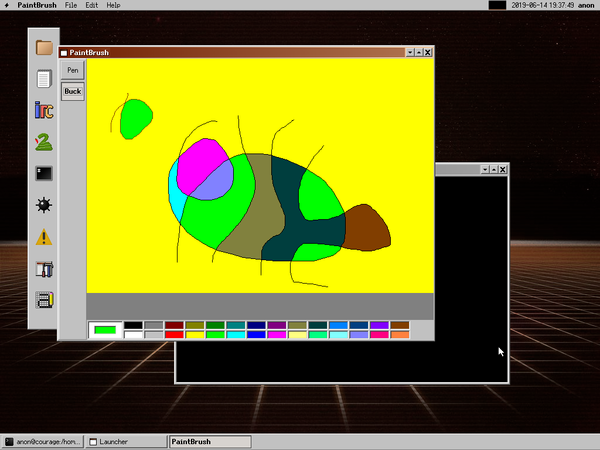Choose the dark purple swatch
Screen dimensions: 600x450
pos(277,325)
